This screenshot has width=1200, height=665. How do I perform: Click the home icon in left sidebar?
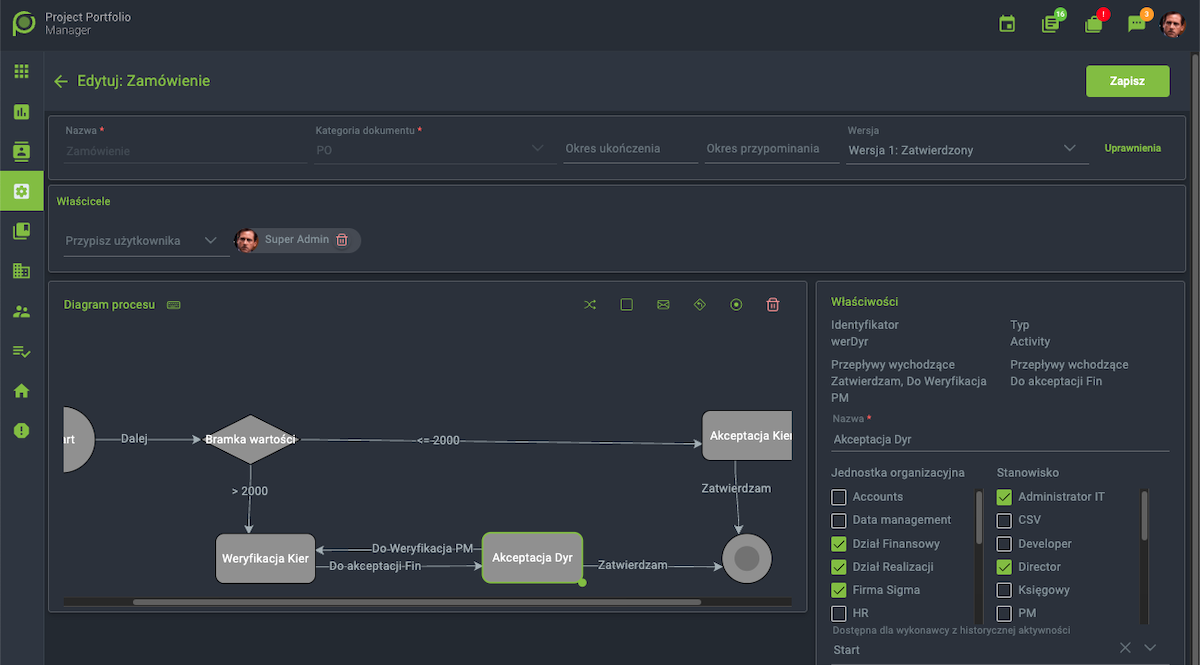click(x=21, y=391)
